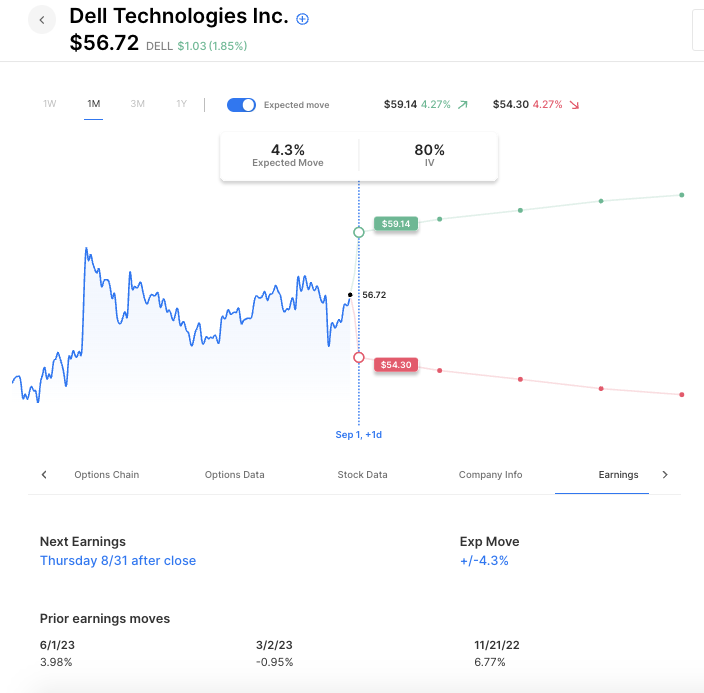This screenshot has height=693, width=704.
Task: Add Dell to watchlist plus icon
Action: (303, 19)
